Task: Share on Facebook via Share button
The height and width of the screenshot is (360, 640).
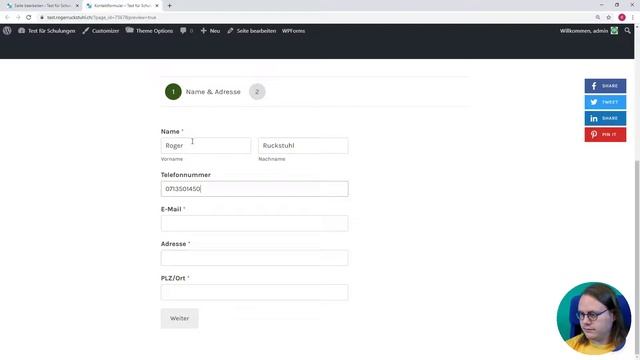Action: [605, 86]
